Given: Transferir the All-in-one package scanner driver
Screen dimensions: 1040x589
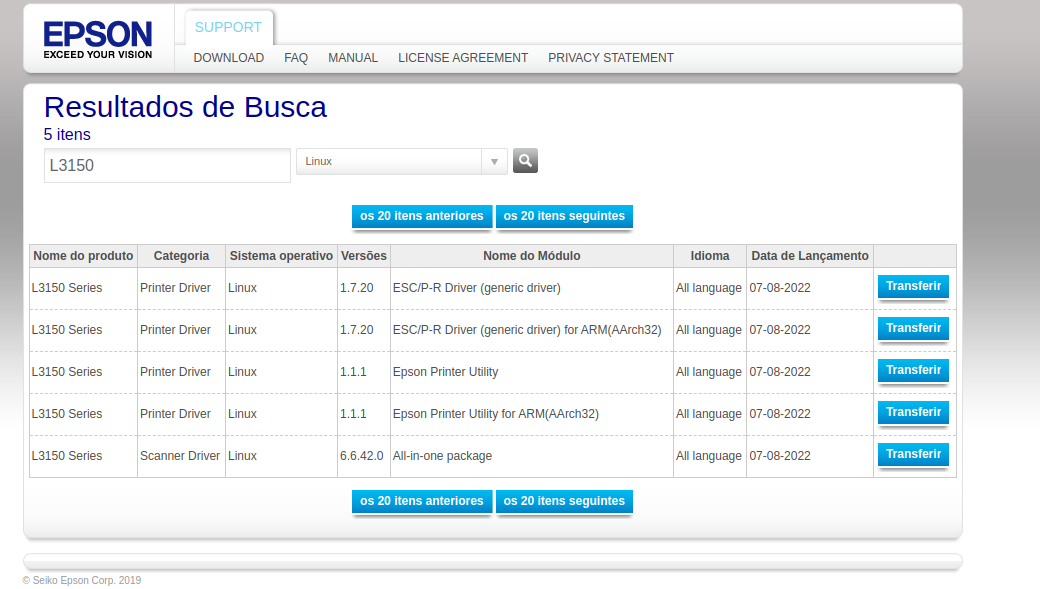Looking at the screenshot, I should 913,454.
